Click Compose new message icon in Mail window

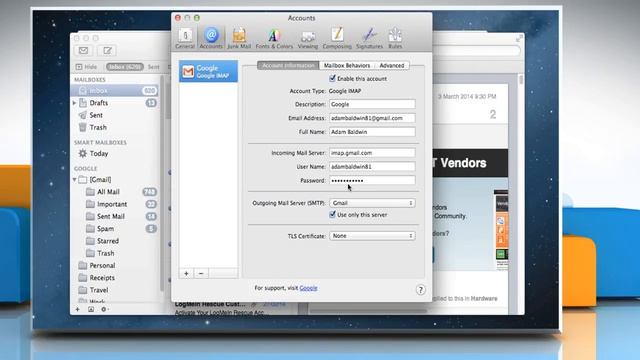(107, 51)
